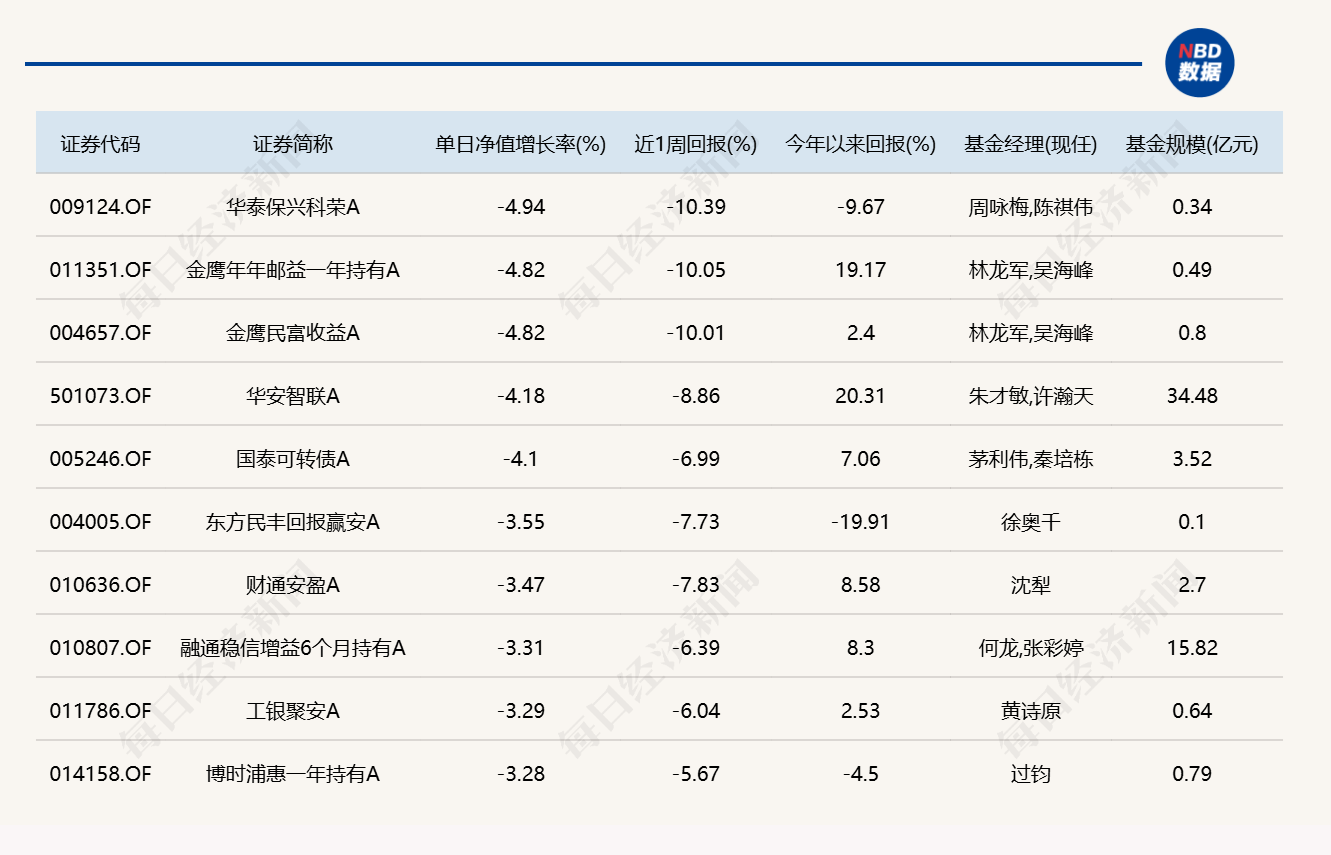Screen dimensions: 1331x855
Task: Click the -6.99 weekly return value
Action: coord(696,459)
